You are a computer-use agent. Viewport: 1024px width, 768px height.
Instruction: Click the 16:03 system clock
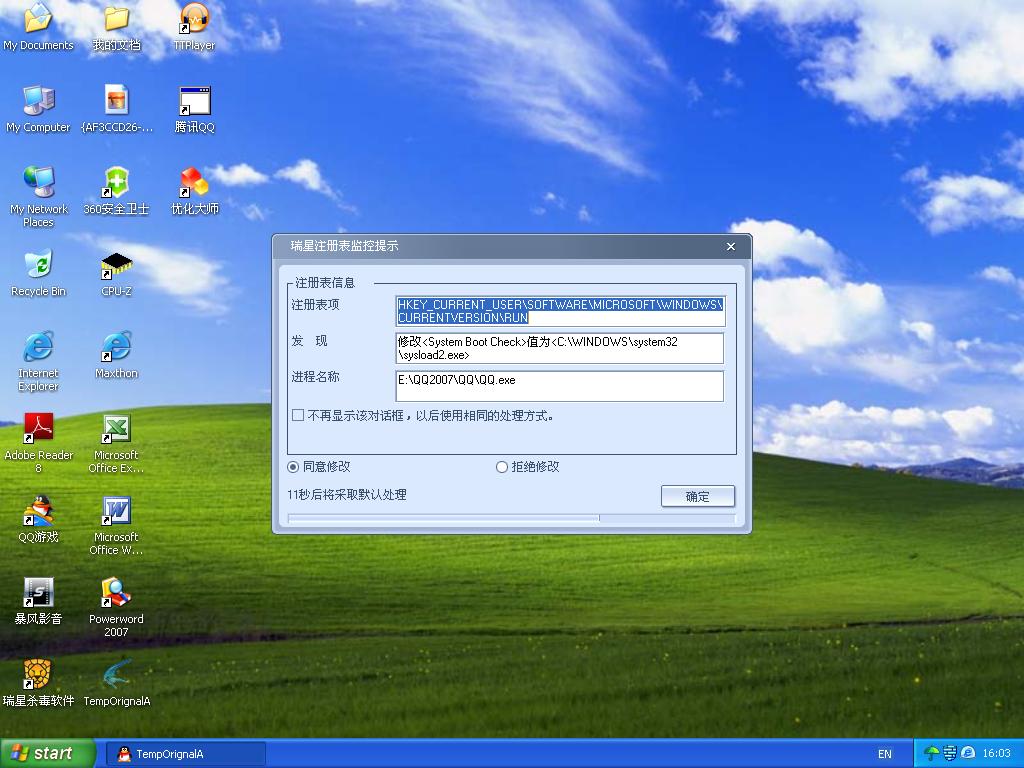click(997, 754)
